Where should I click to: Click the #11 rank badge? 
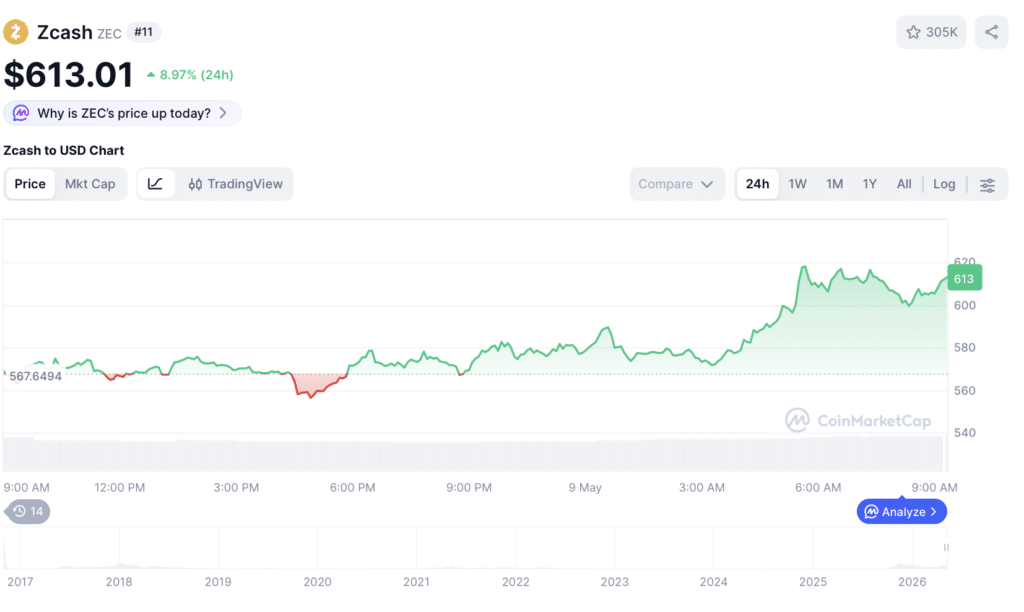point(144,32)
